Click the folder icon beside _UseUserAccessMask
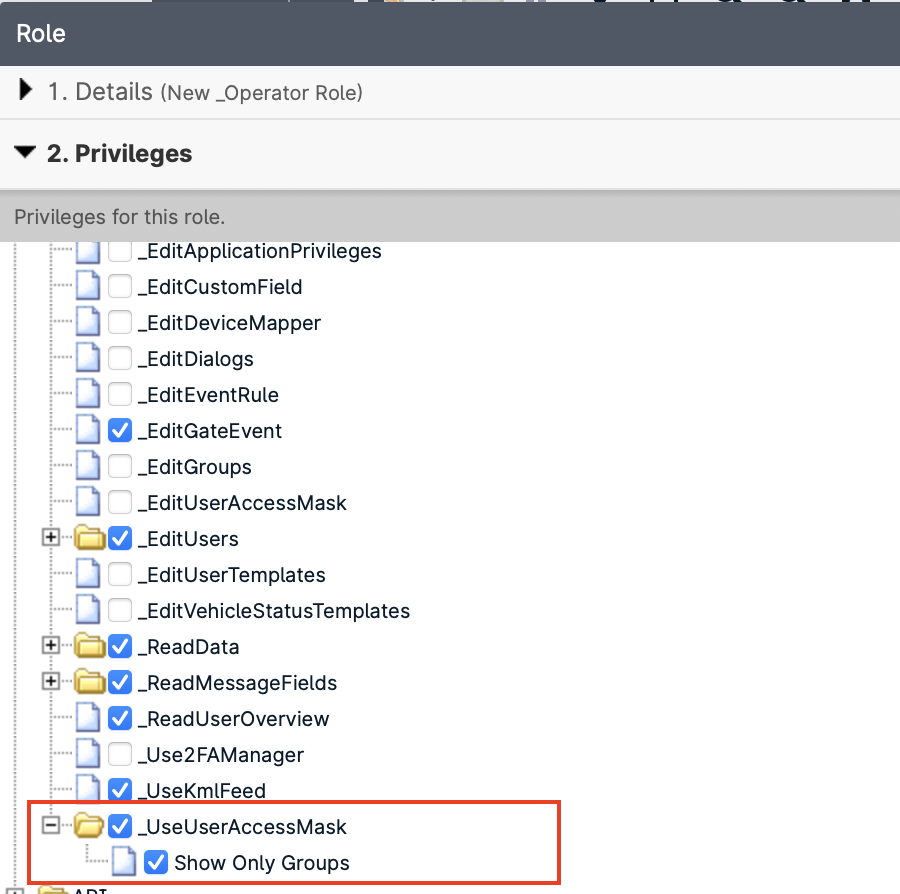Image resolution: width=900 pixels, height=894 pixels. pos(90,827)
